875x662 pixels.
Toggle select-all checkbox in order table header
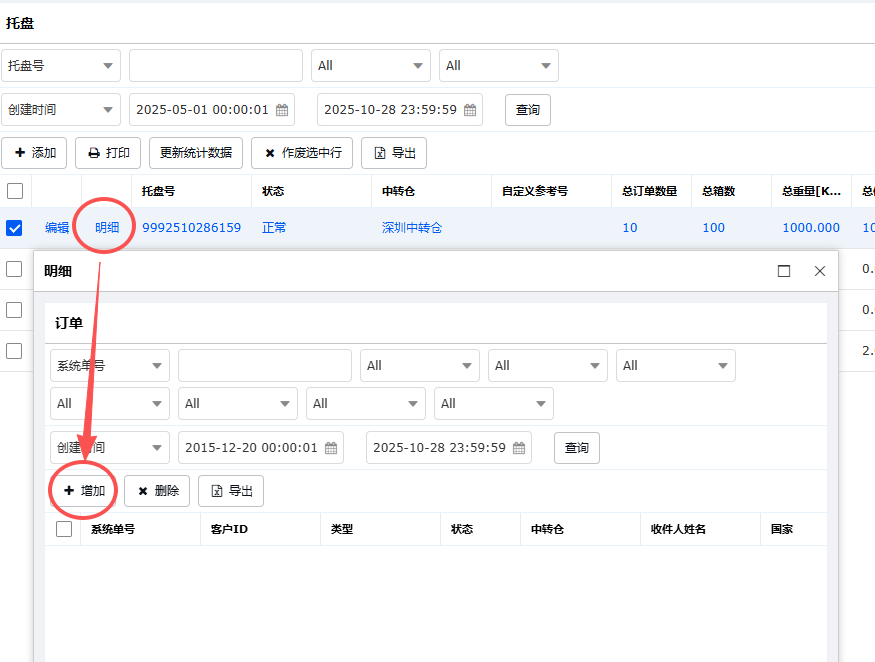point(64,529)
